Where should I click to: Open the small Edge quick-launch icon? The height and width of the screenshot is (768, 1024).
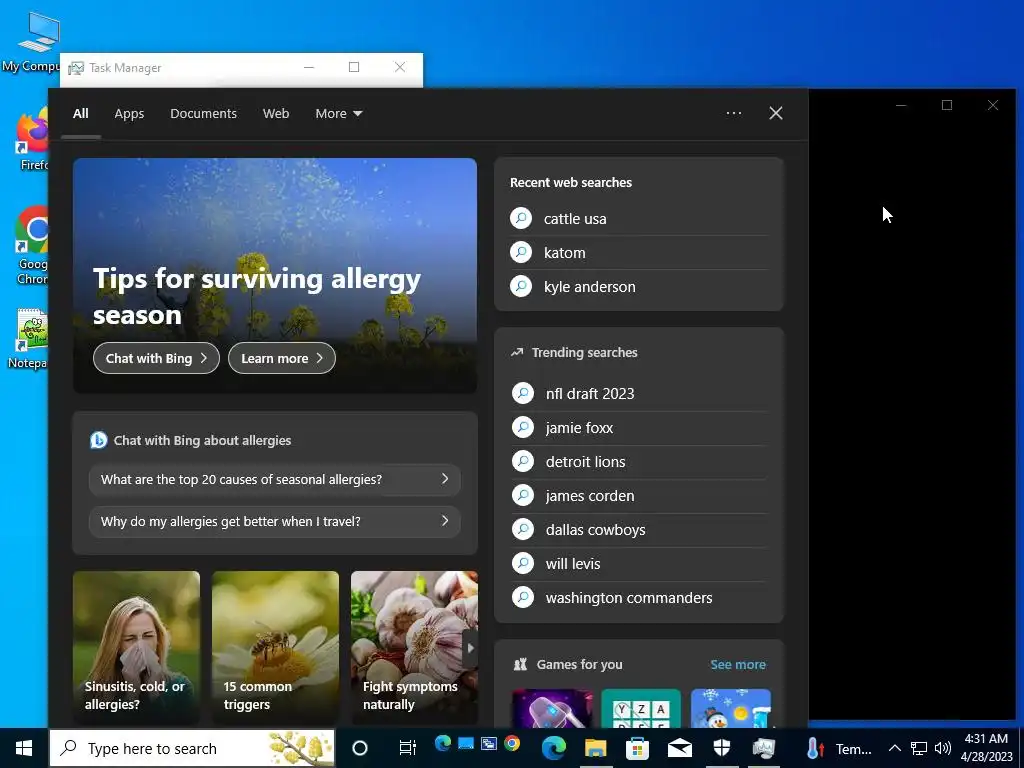click(443, 743)
